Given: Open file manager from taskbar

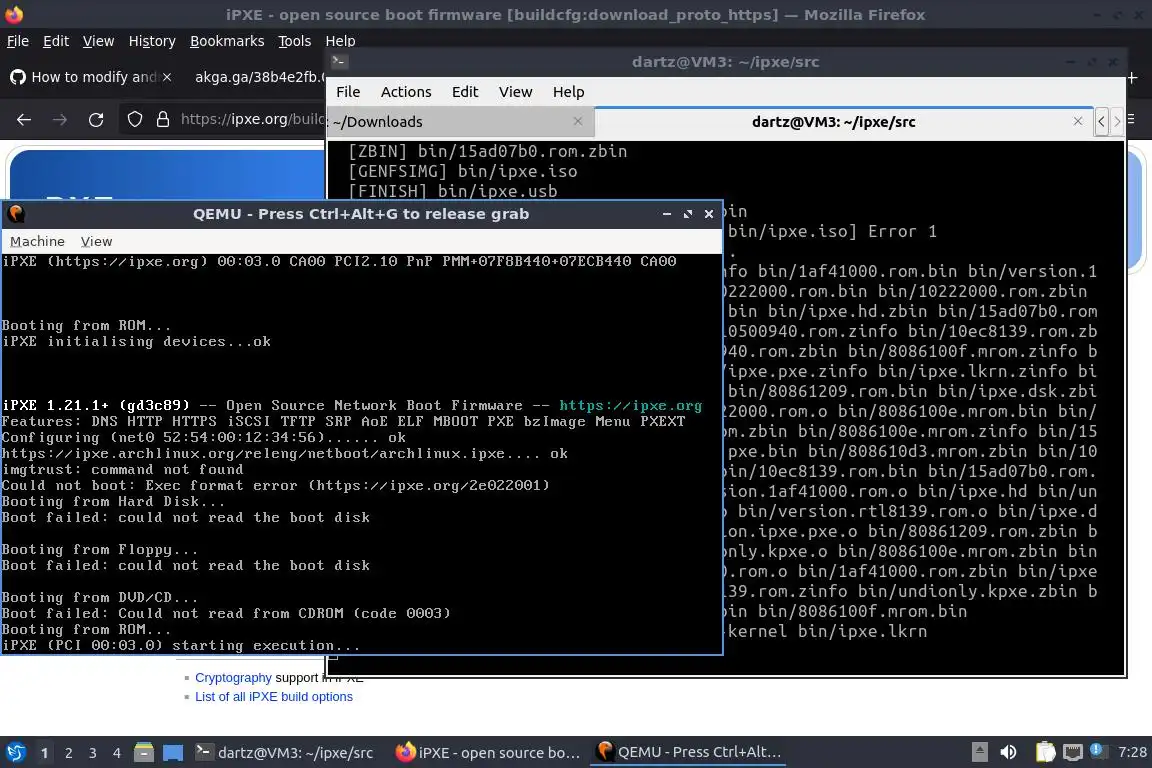Looking at the screenshot, I should click(144, 753).
